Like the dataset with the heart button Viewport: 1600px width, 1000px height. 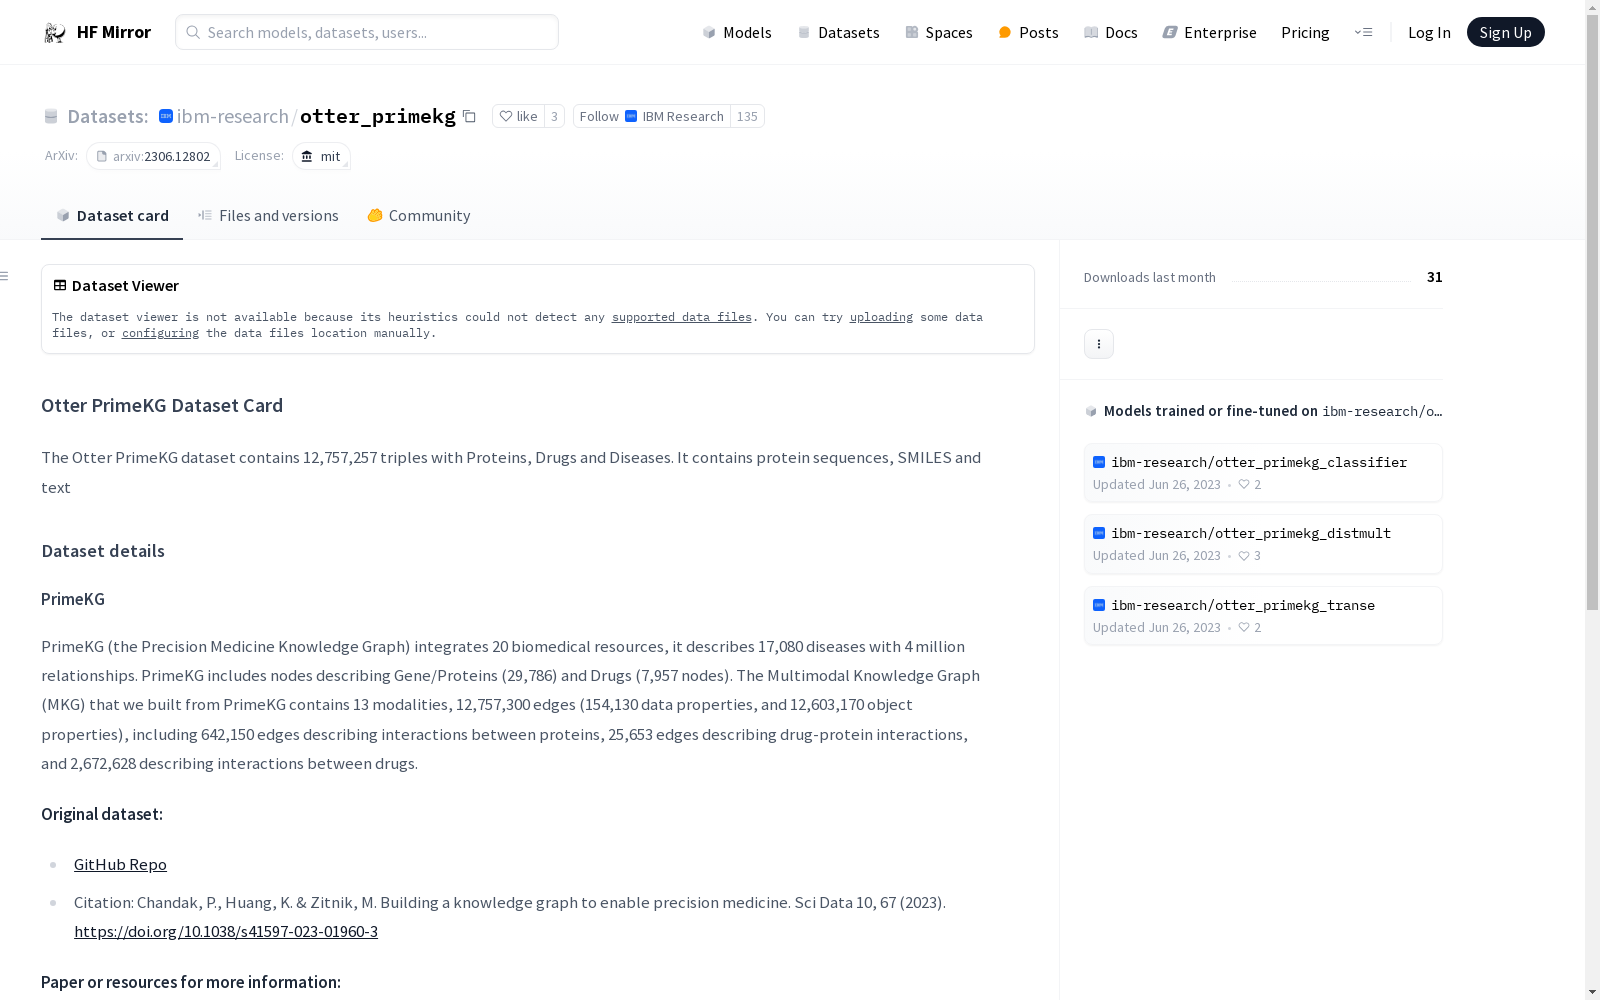pyautogui.click(x=518, y=116)
